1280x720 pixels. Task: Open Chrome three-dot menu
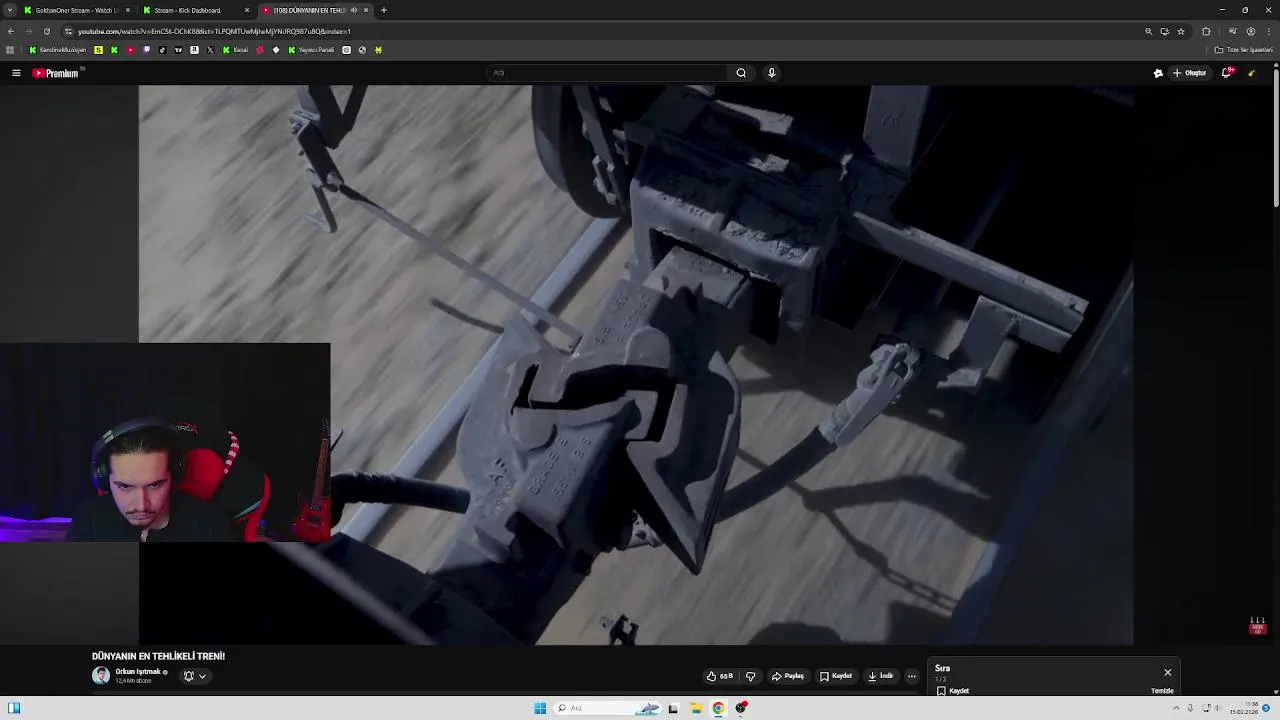[x=1267, y=31]
